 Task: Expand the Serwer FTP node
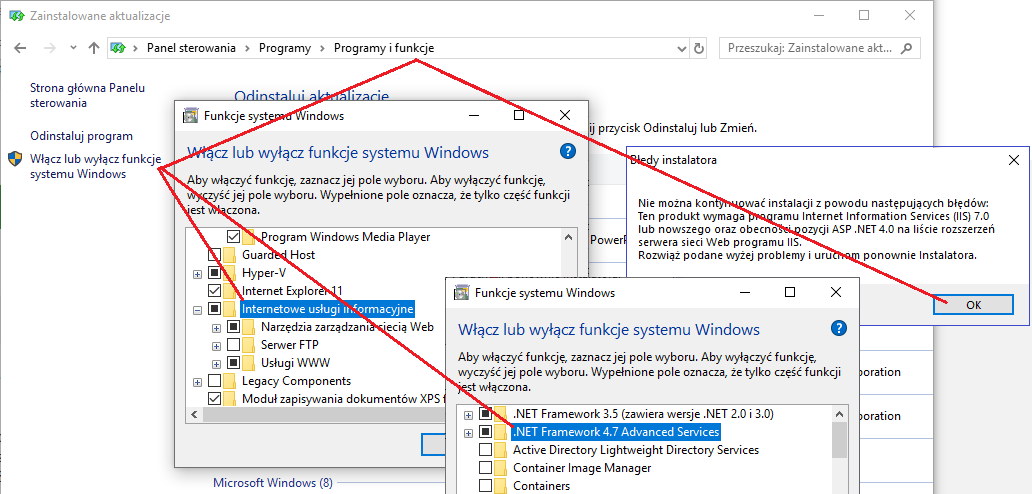[x=216, y=345]
